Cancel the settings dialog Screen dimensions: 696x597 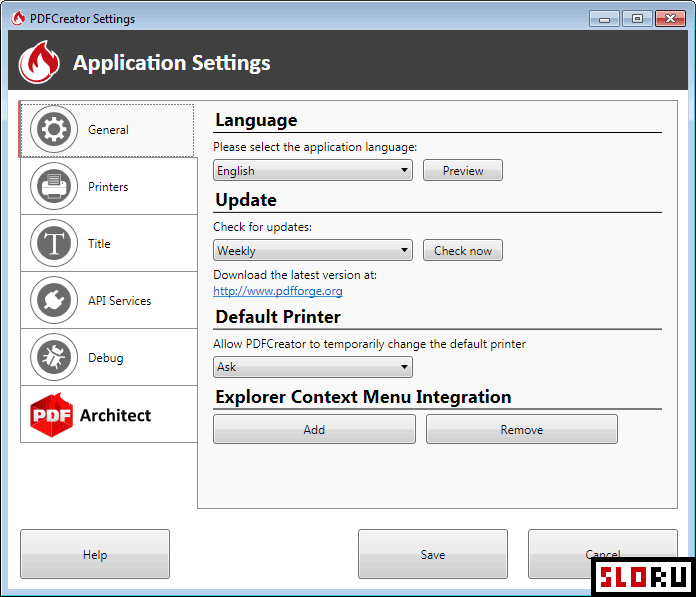pyautogui.click(x=602, y=554)
